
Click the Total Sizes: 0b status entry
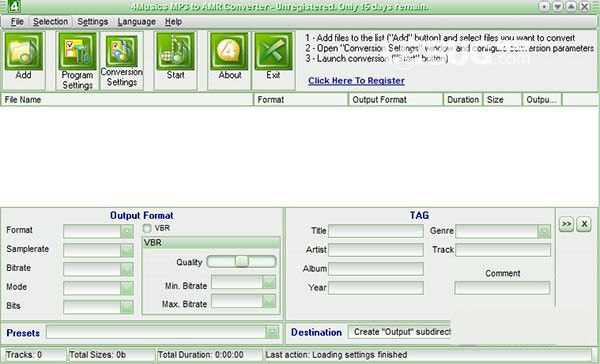click(111, 355)
